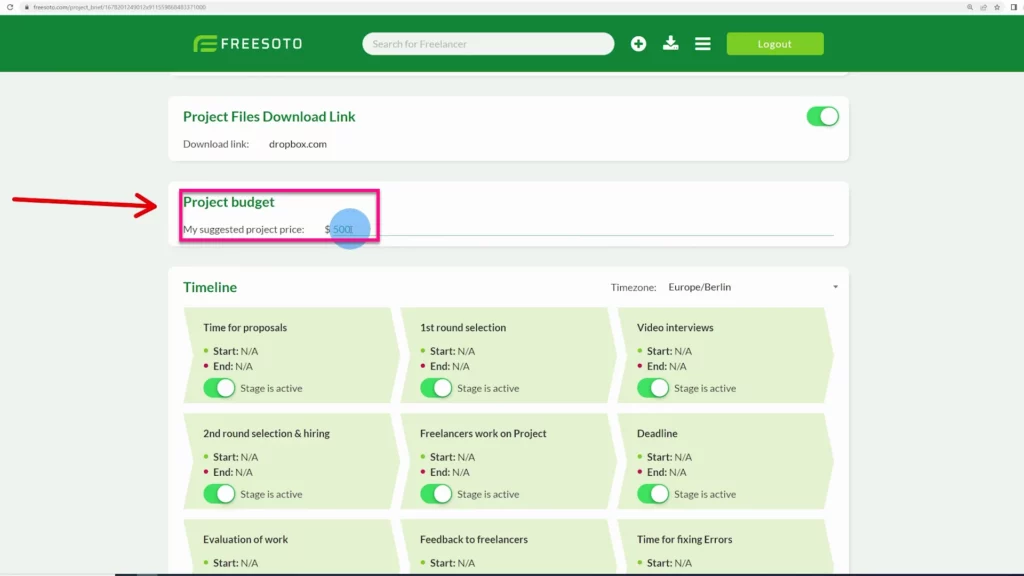Click Deadline Start N/A value
The height and width of the screenshot is (576, 1024).
coord(682,456)
